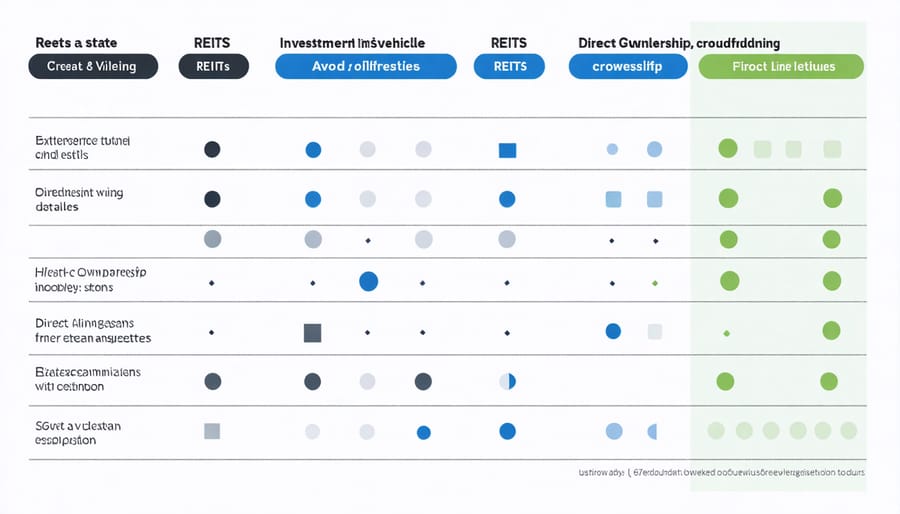900x514 pixels.
Task: Toggle the dark circle in Diredhesint wiing row
Action: tap(212, 199)
